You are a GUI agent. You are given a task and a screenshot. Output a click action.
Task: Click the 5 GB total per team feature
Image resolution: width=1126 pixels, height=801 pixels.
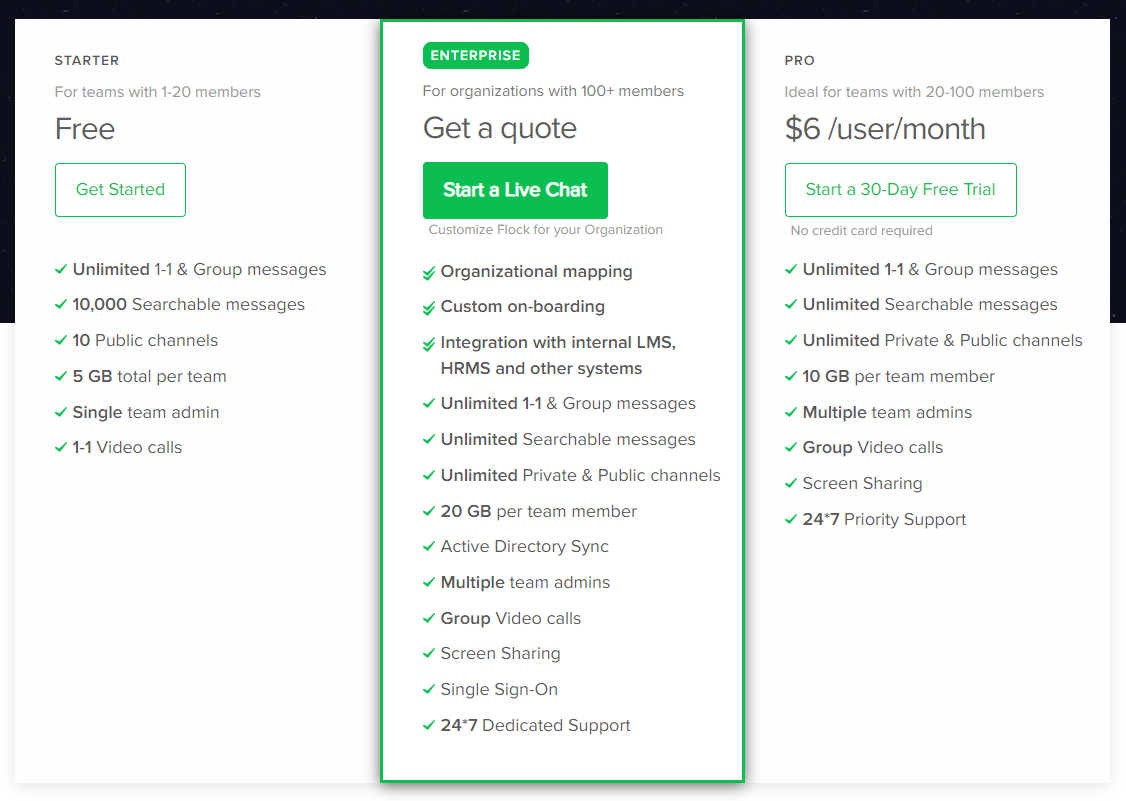(149, 377)
